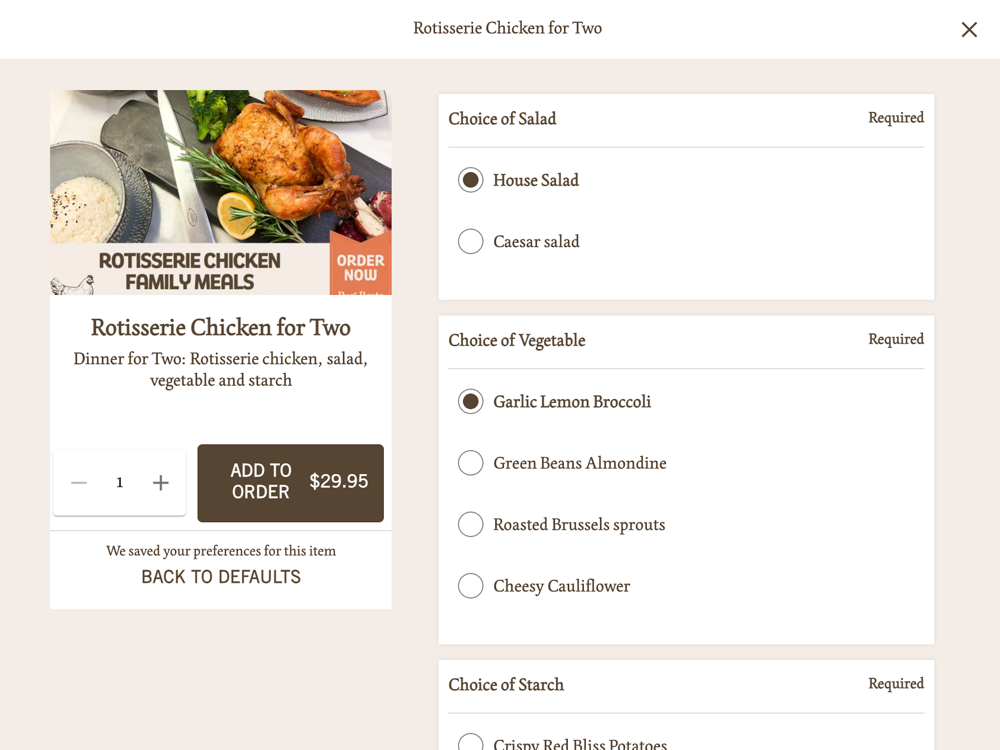The image size is (1000, 750).
Task: Click the chicken sketch icon on banner
Action: [x=73, y=285]
